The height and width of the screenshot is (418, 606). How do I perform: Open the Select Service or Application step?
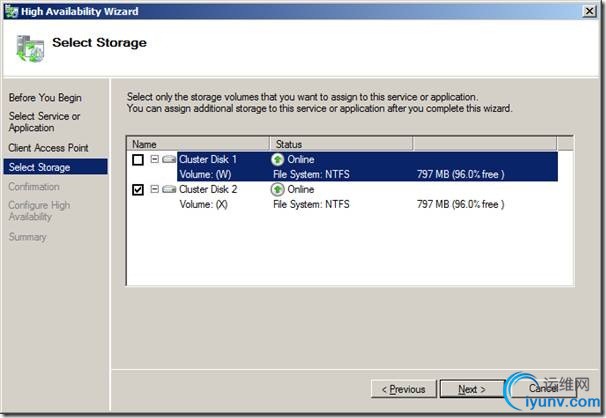(44, 122)
